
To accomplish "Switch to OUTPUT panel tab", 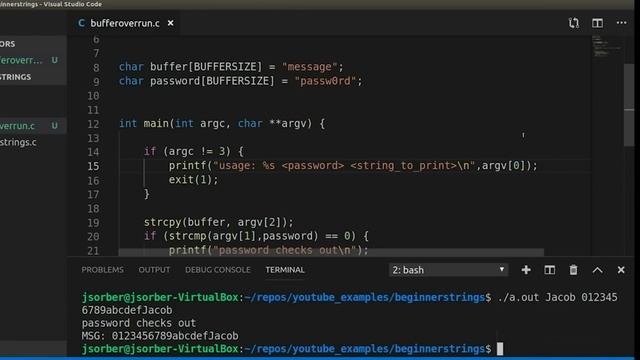I will click(154, 270).
